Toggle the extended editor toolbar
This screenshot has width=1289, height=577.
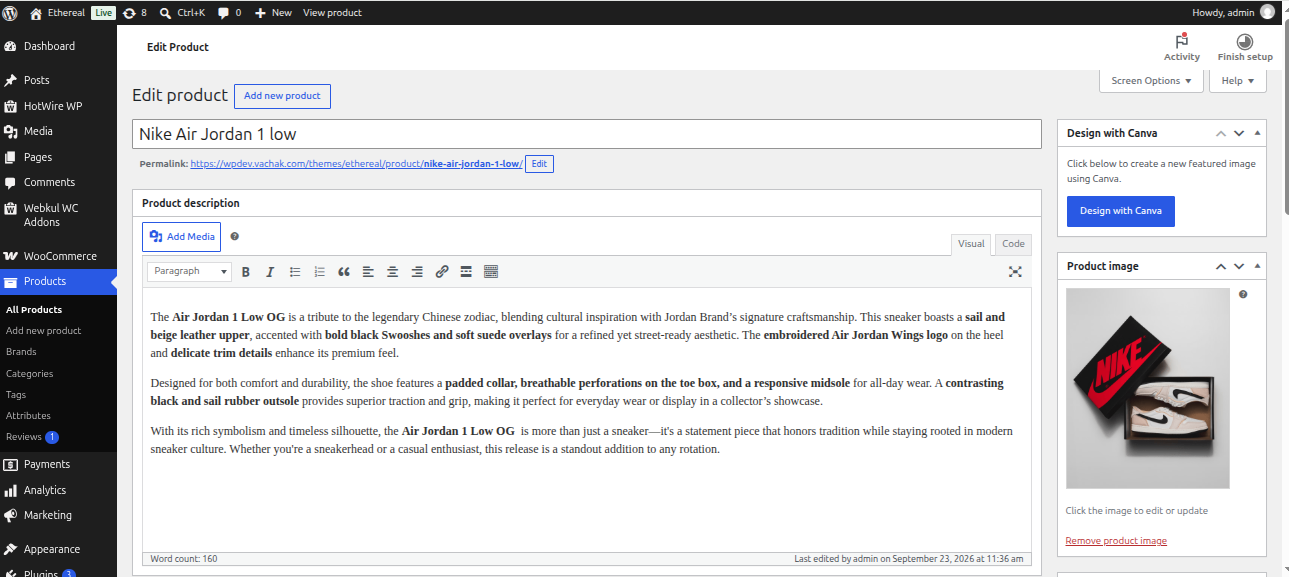491,272
